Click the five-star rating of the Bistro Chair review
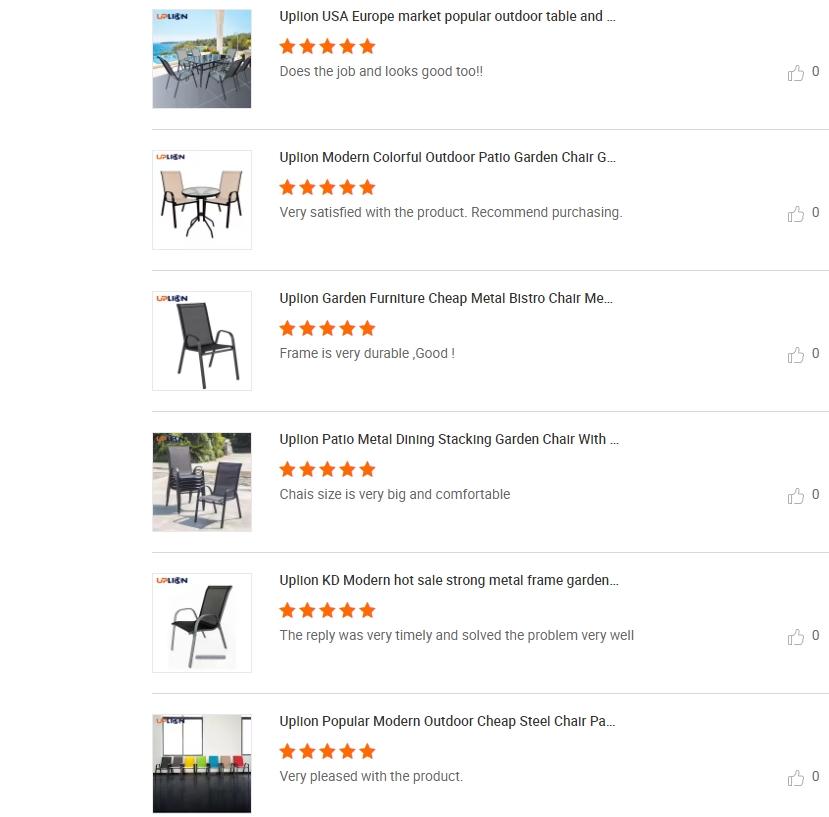This screenshot has height=817, width=829. (x=327, y=328)
